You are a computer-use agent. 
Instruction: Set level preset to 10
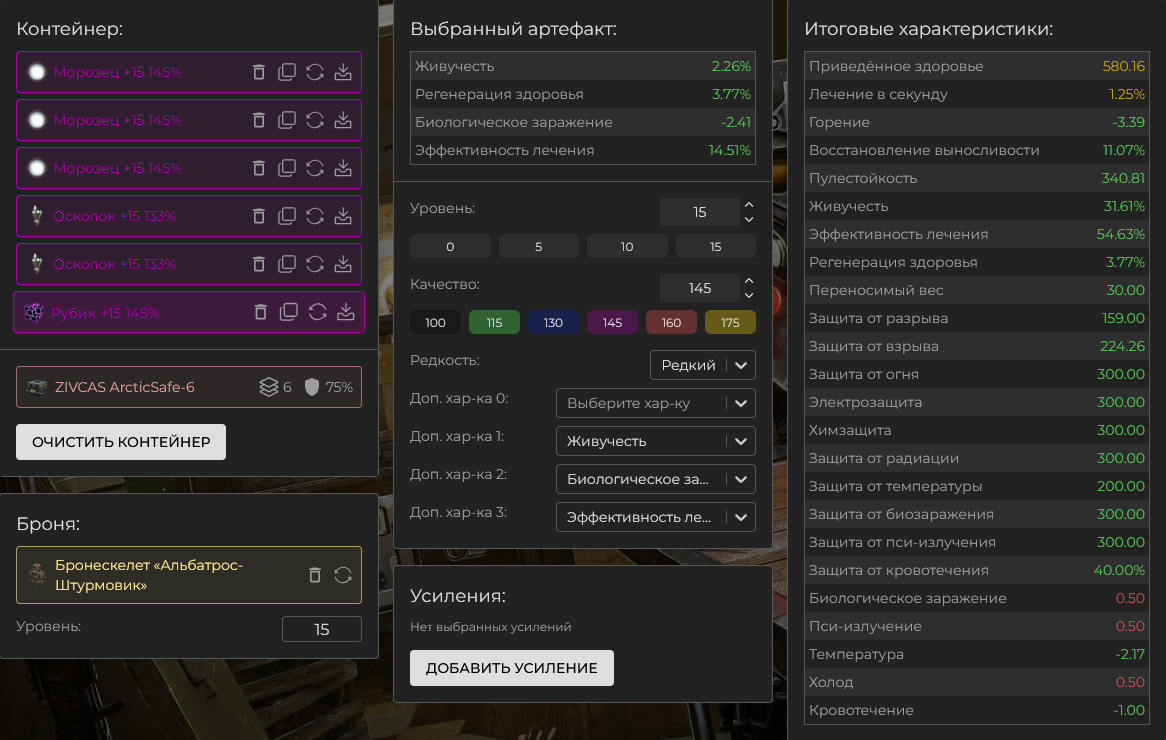627,246
